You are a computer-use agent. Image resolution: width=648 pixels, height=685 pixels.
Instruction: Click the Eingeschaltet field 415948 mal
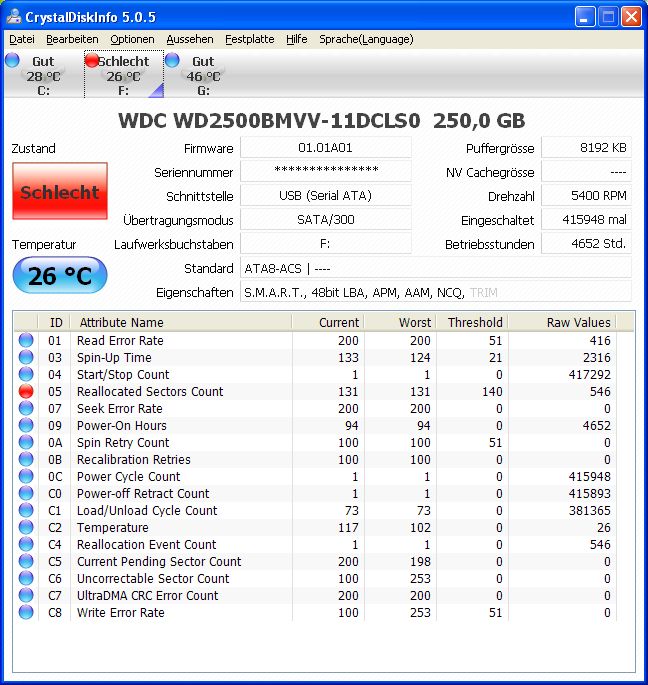[x=586, y=219]
